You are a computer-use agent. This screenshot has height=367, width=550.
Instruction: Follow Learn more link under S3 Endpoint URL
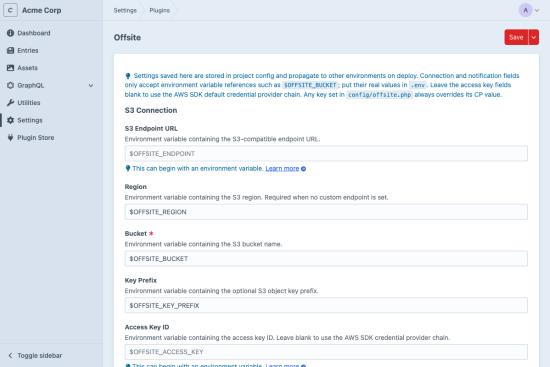[282, 168]
